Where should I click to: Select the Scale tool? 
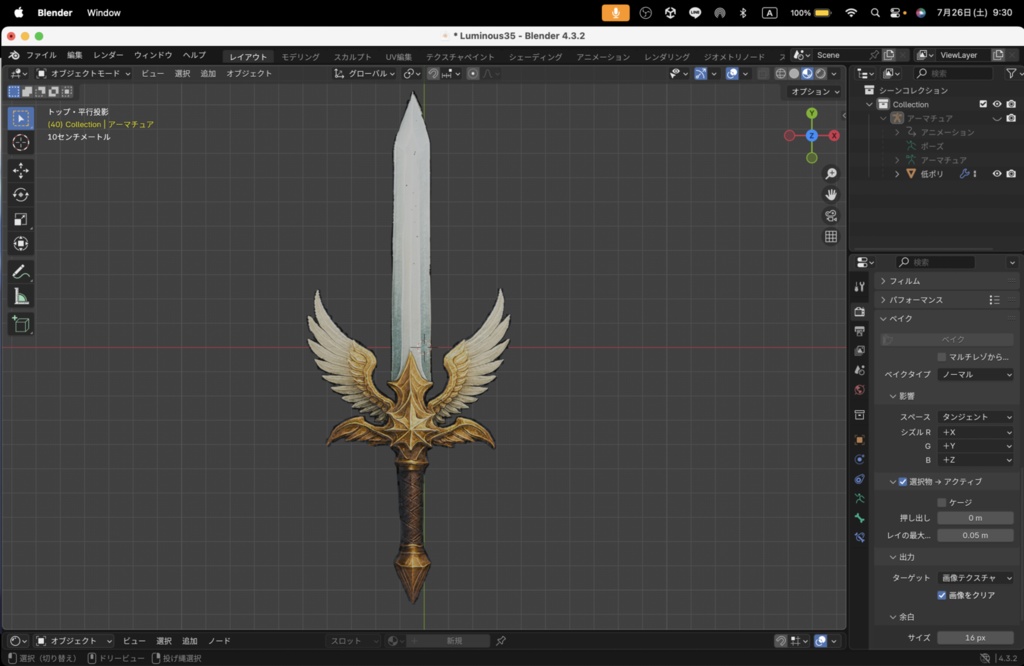click(x=21, y=219)
